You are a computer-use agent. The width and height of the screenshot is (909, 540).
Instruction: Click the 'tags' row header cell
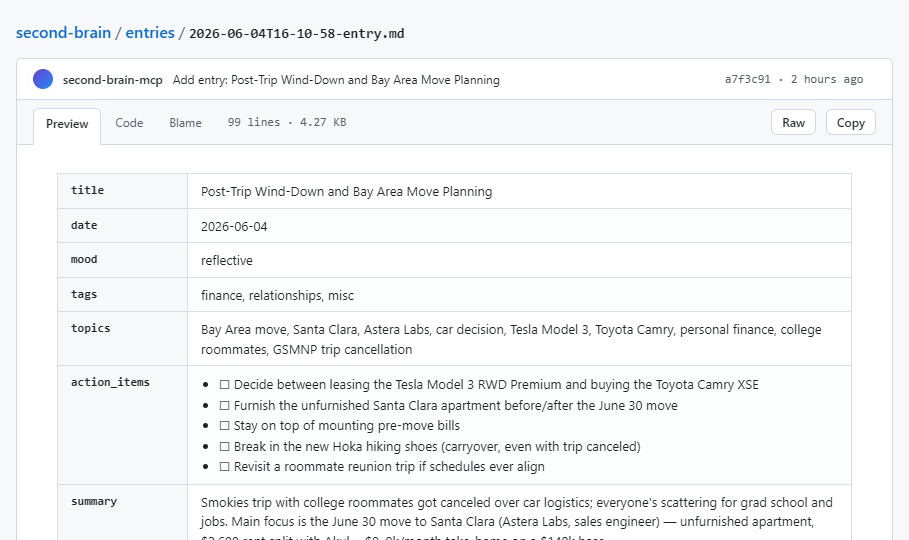click(122, 295)
